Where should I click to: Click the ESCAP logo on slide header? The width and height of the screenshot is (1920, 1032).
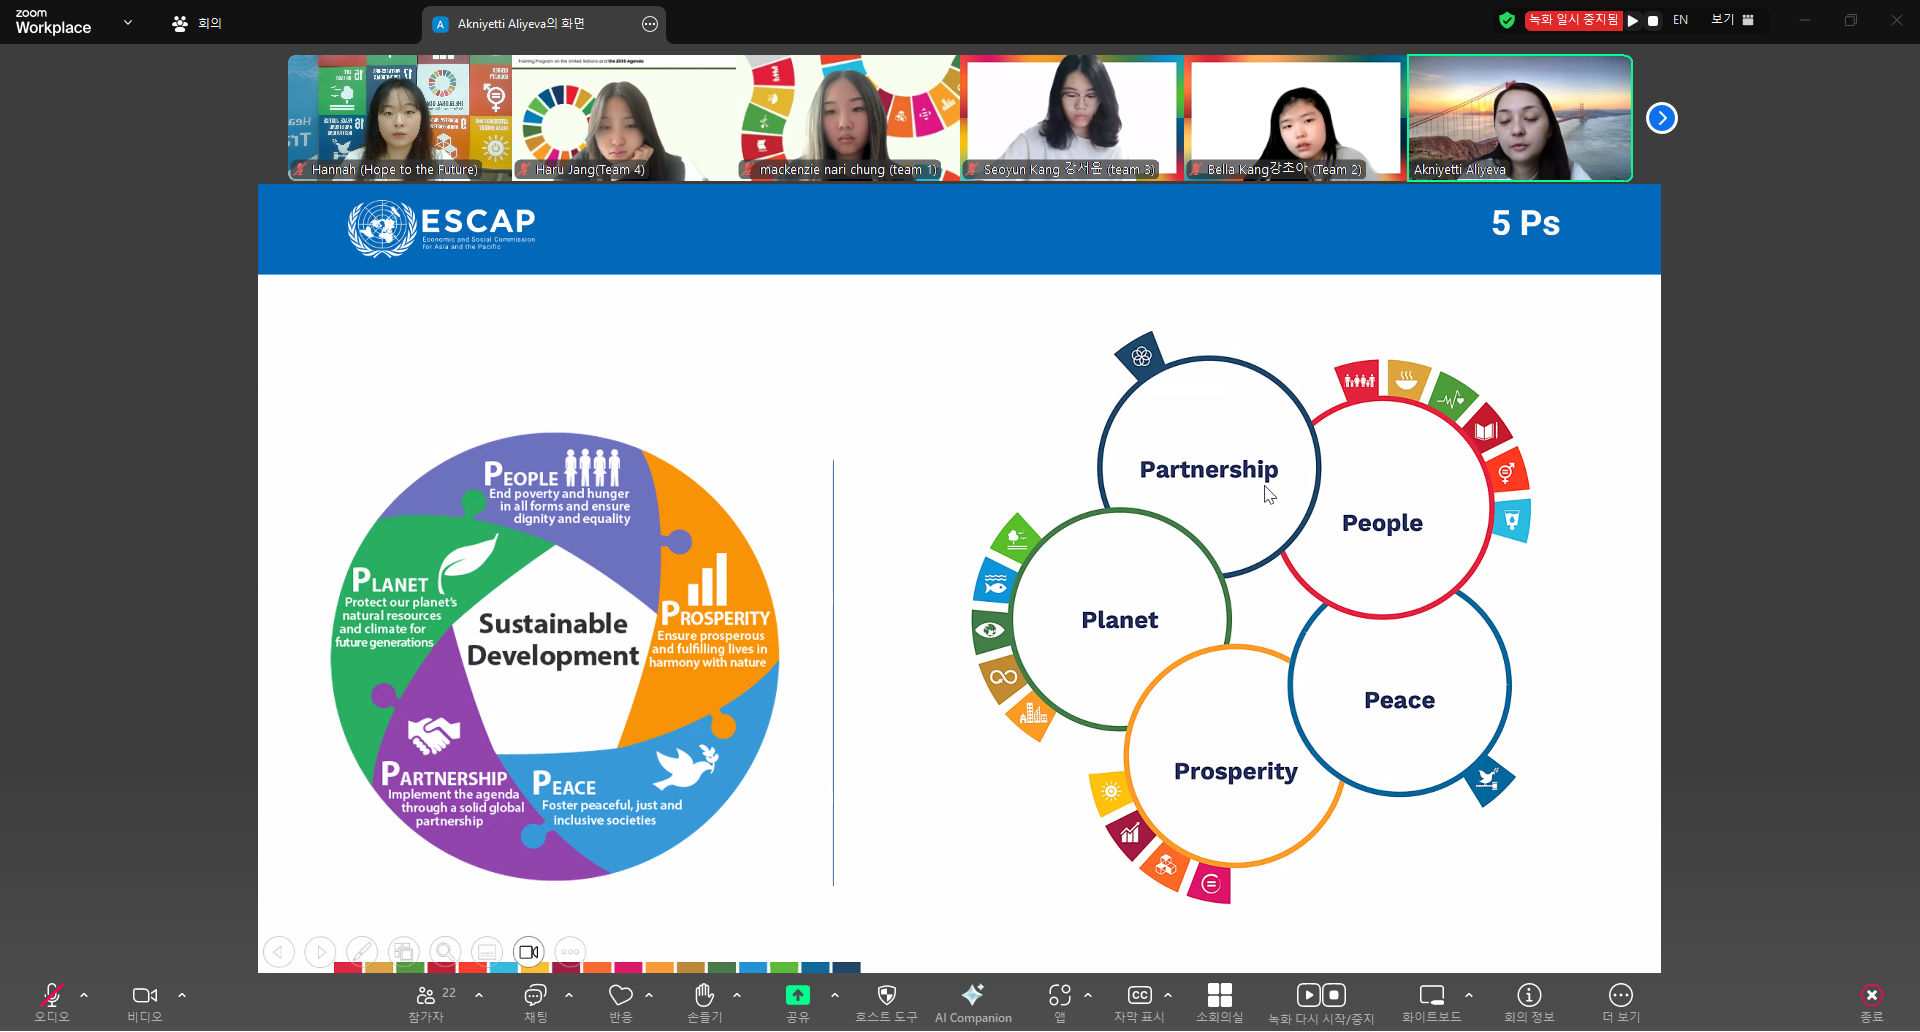(x=442, y=229)
